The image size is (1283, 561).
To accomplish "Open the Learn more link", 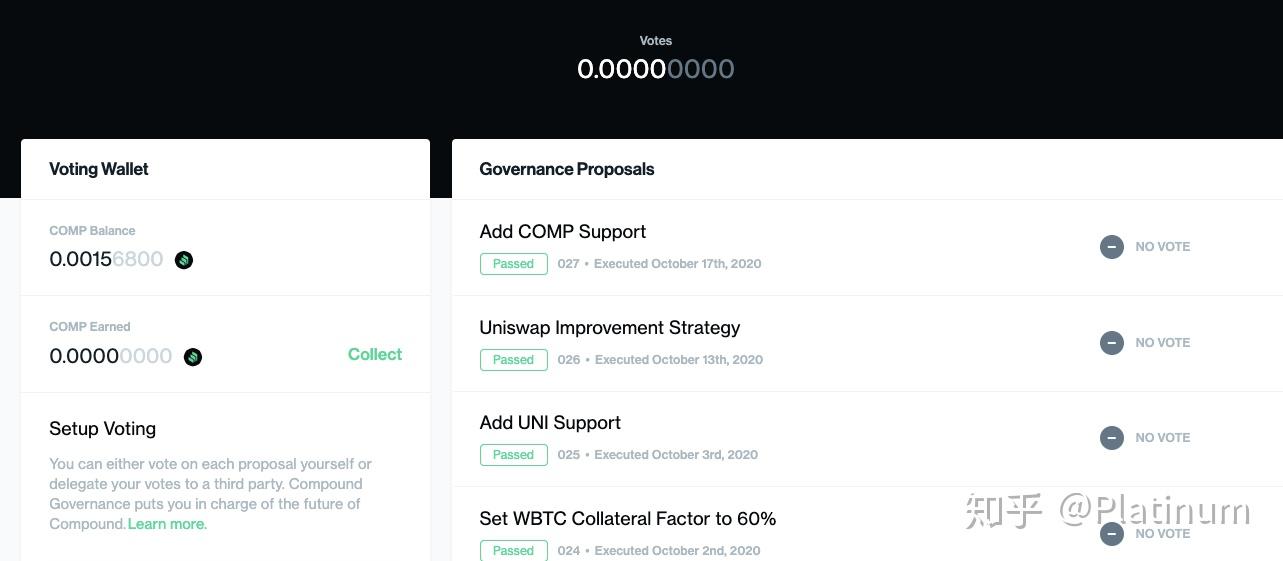I will (x=166, y=524).
